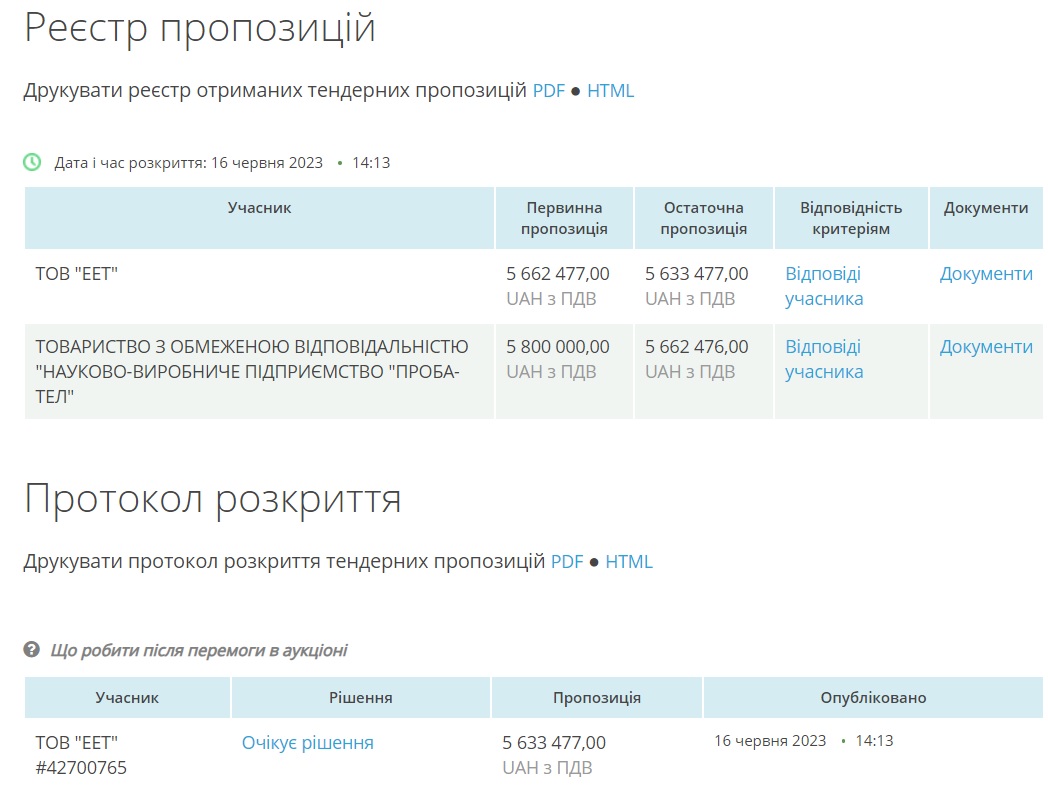Viewport: 1048px width, 807px height.
Task: Click the Опубліковано column header
Action: point(873,698)
